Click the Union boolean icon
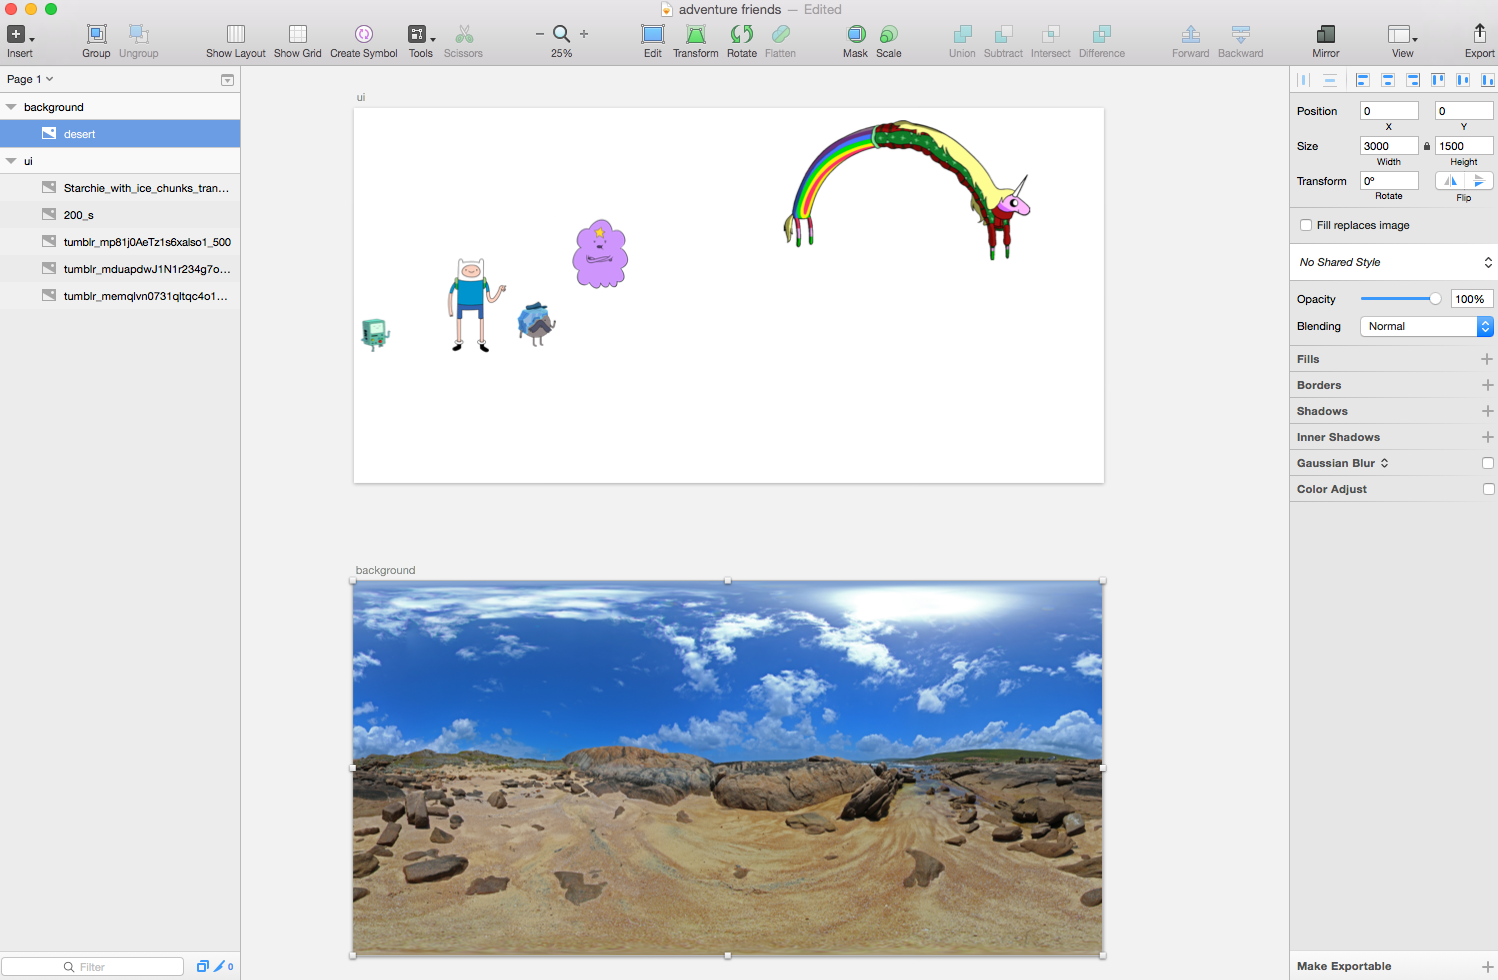Screen dimensions: 1498x980 pos(962,34)
